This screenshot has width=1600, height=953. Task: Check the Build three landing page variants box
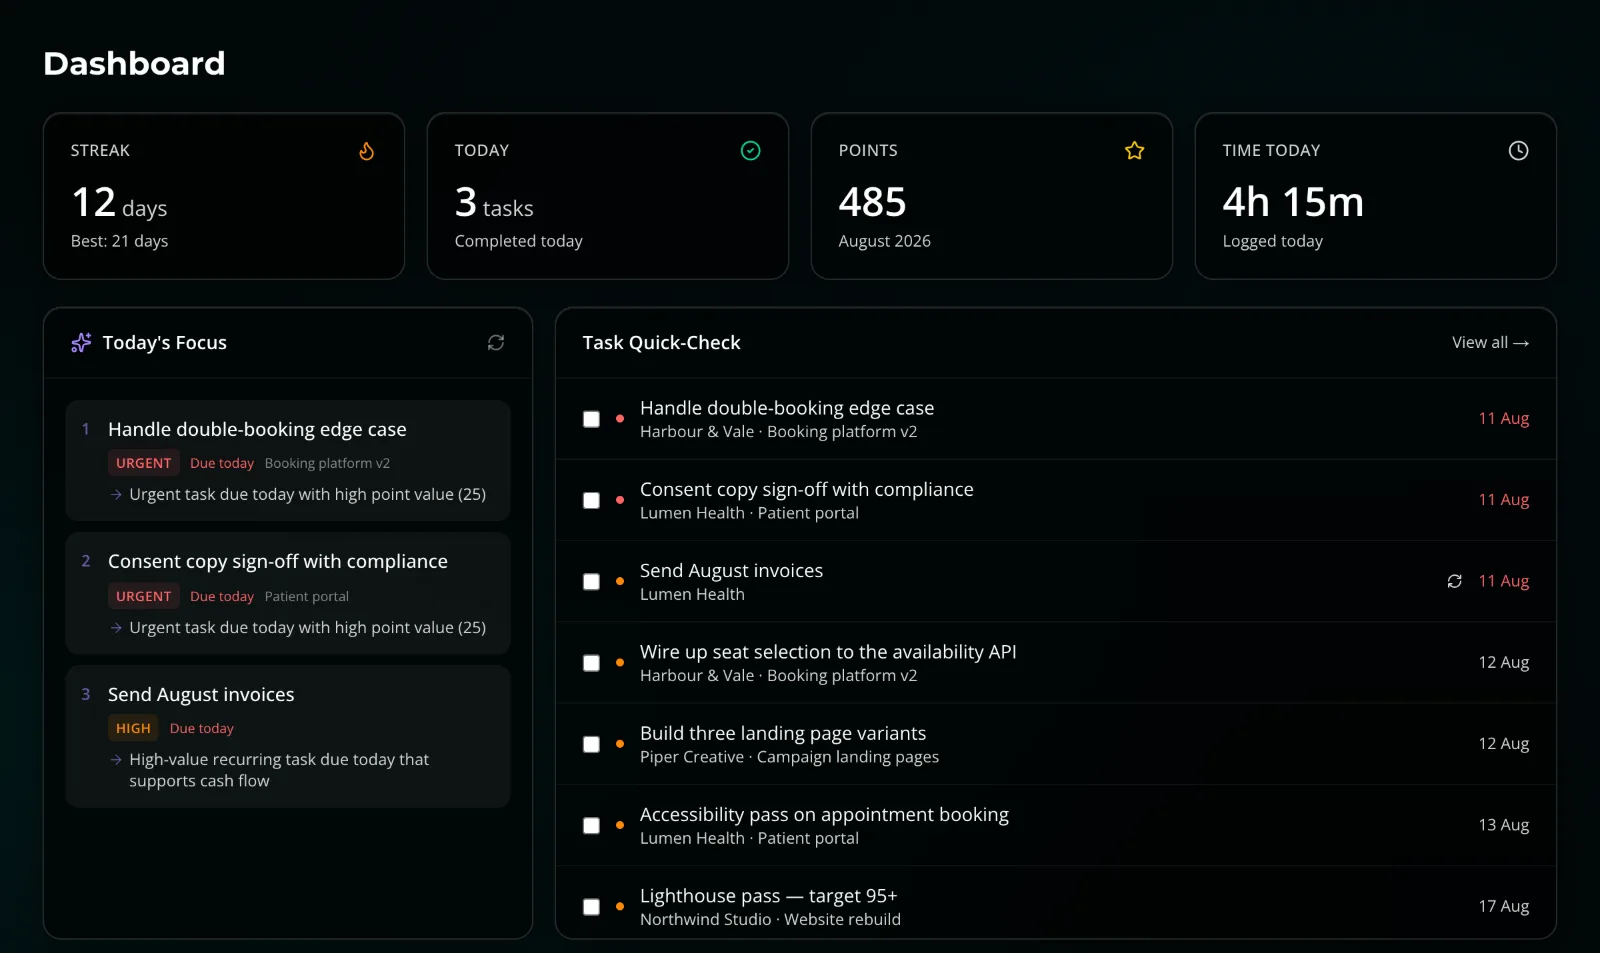click(x=592, y=744)
